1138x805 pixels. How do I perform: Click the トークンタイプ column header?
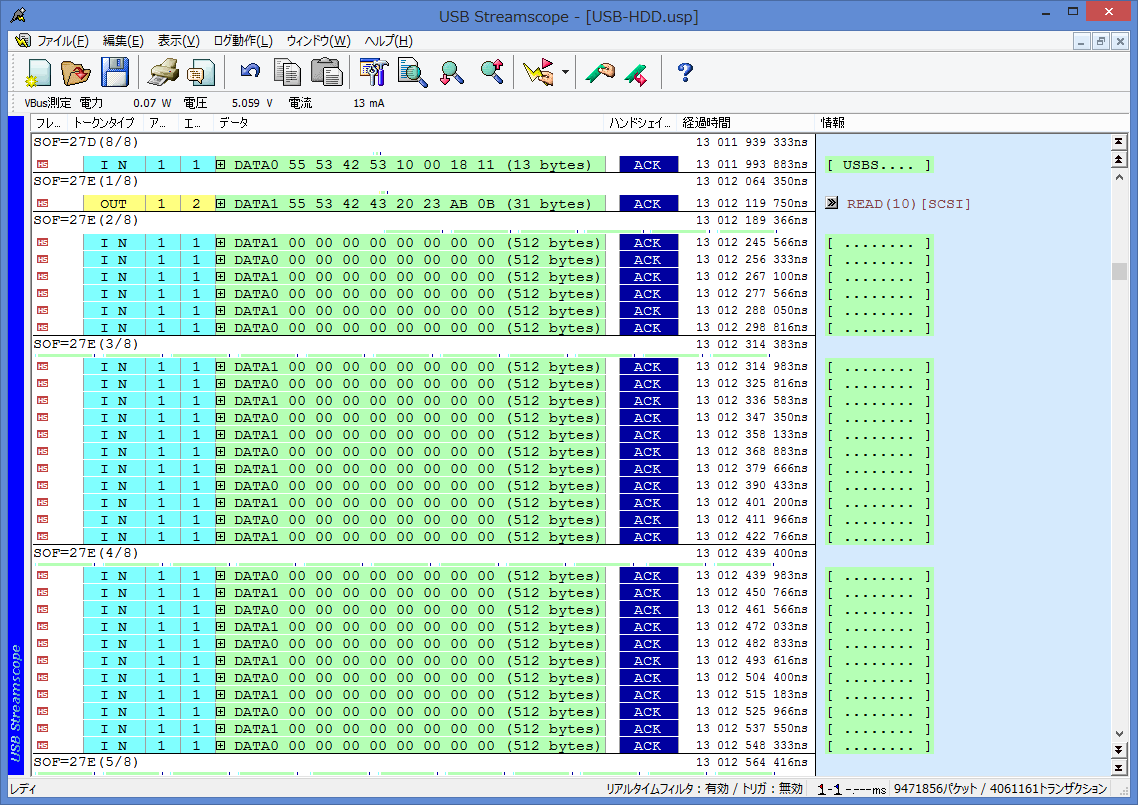(x=105, y=123)
